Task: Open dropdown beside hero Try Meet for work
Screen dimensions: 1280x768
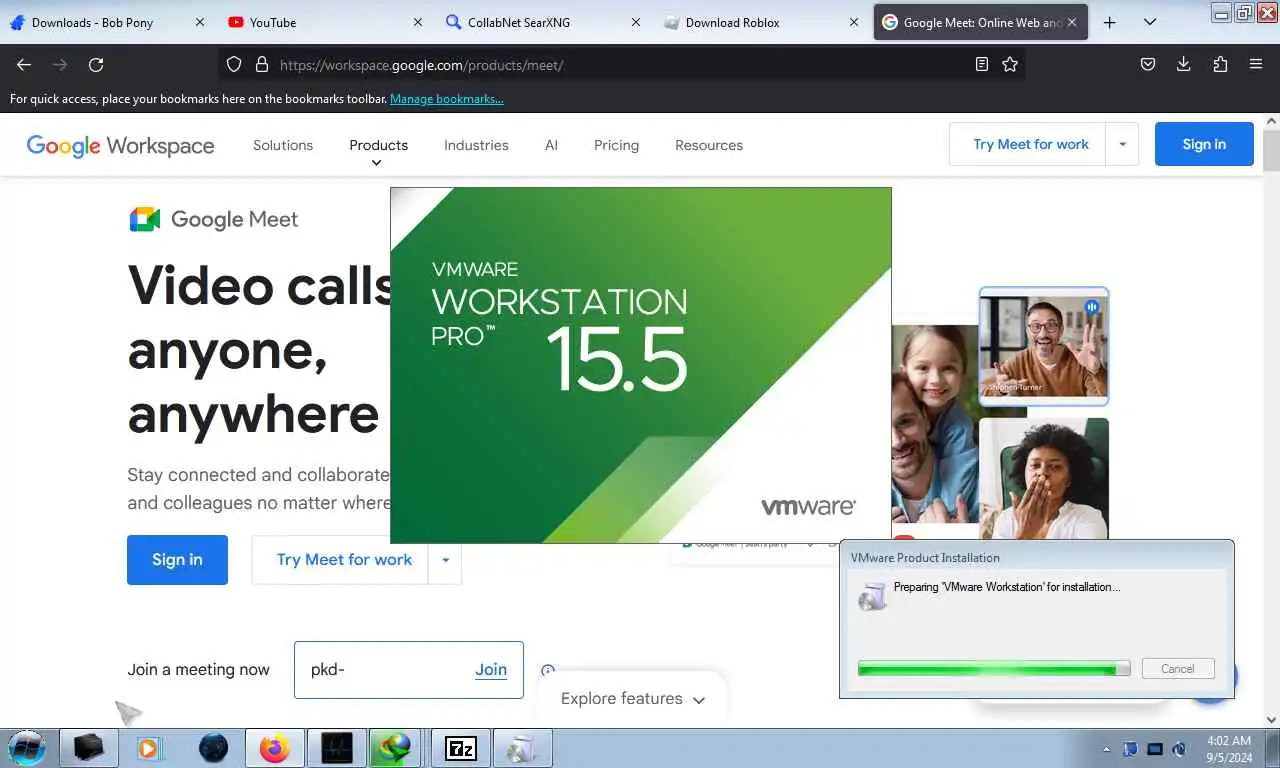Action: (445, 560)
